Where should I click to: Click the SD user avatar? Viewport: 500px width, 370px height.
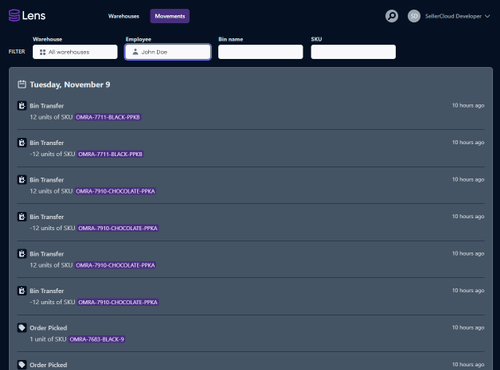coord(414,16)
